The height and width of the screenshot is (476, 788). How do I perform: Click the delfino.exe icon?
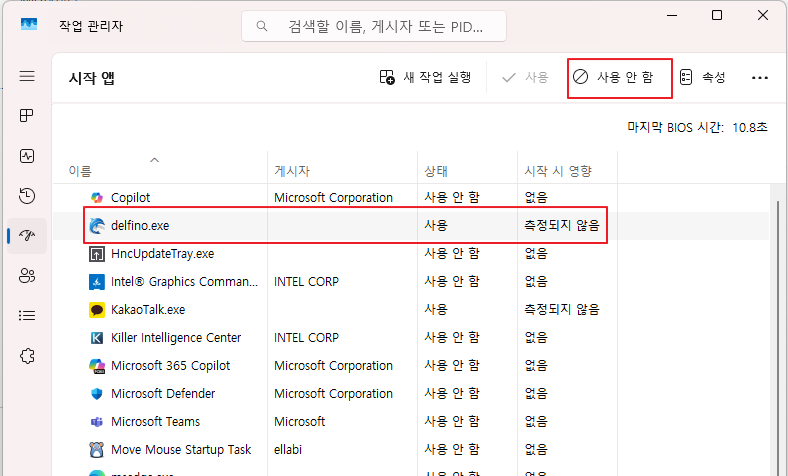96,226
